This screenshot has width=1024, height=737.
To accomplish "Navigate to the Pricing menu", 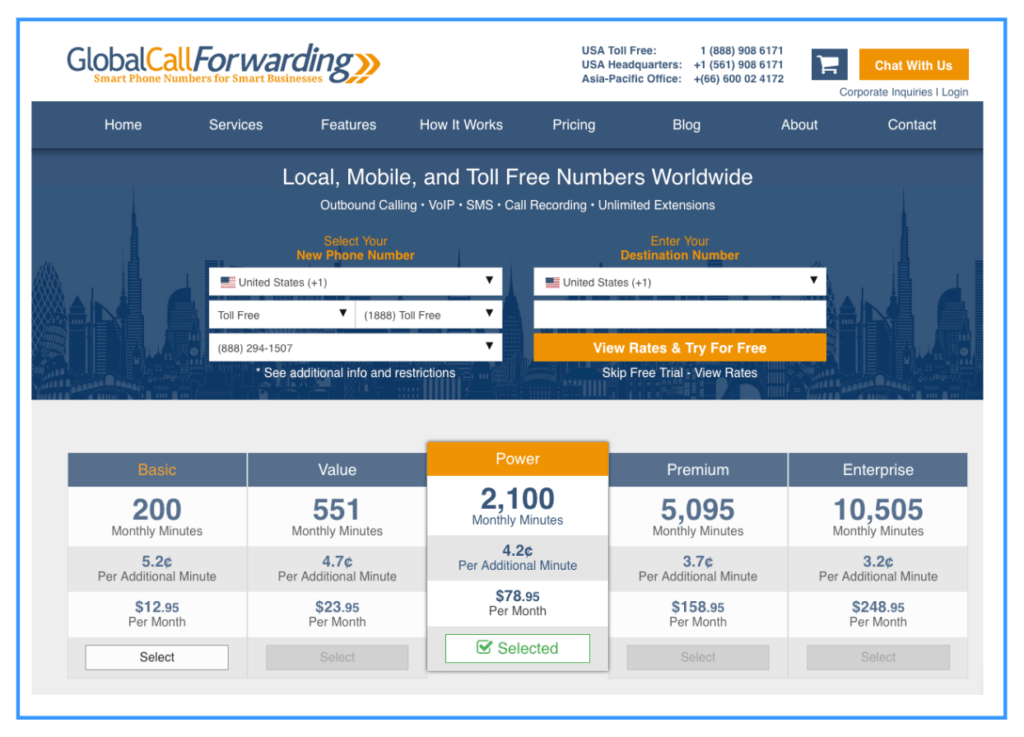I will pyautogui.click(x=573, y=124).
